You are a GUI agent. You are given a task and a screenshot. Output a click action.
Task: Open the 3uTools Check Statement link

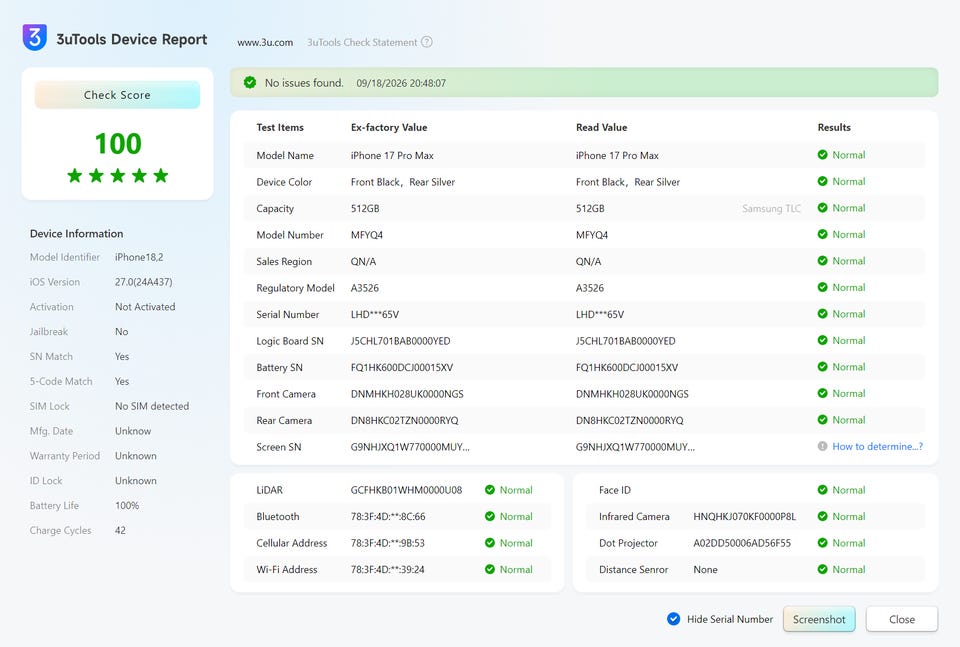coord(362,42)
